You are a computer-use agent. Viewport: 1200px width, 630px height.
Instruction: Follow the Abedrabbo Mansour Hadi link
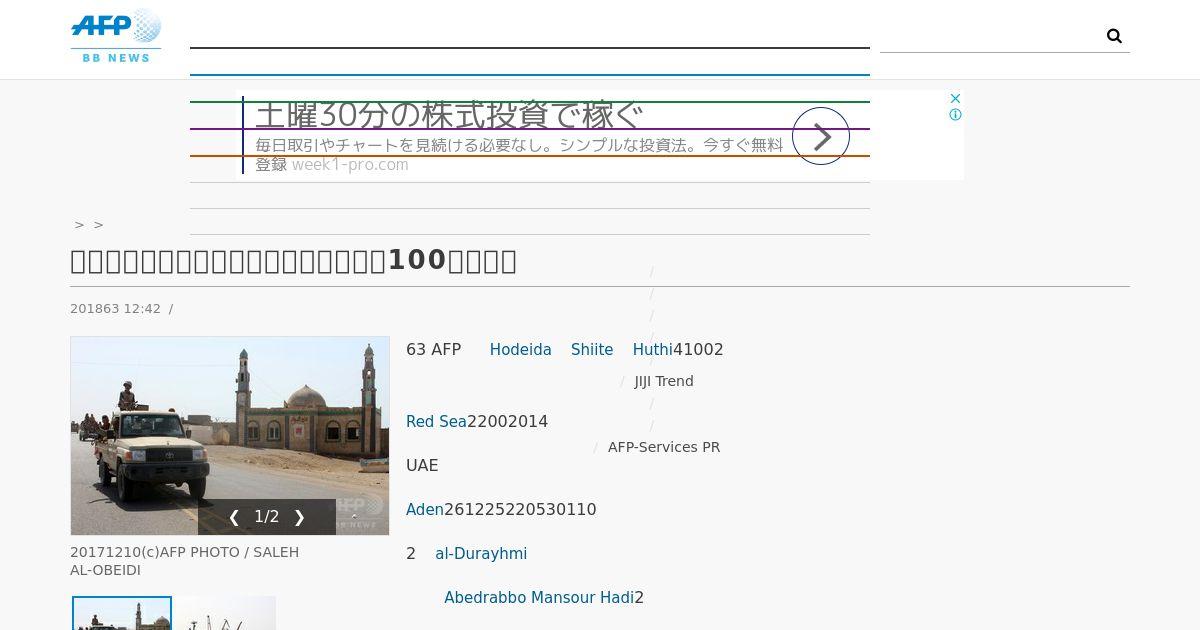click(539, 598)
